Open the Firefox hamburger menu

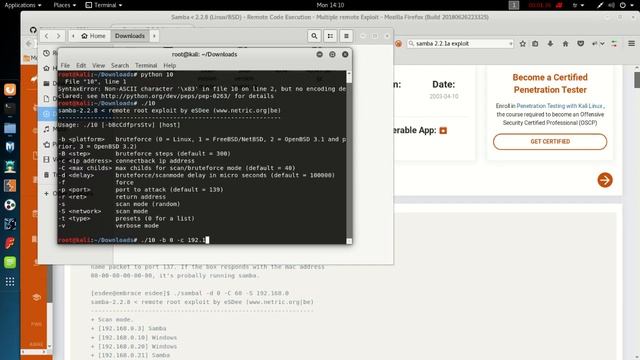tap(631, 44)
